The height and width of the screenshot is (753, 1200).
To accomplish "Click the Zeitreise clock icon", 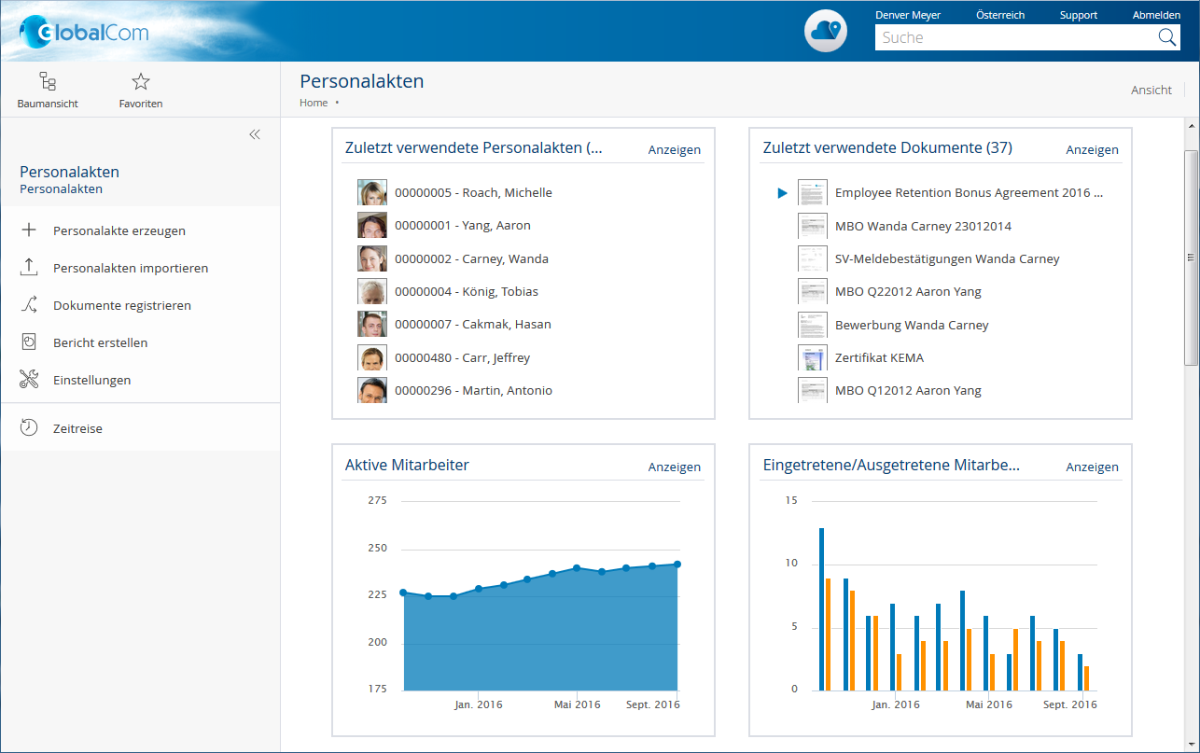I will tap(29, 428).
